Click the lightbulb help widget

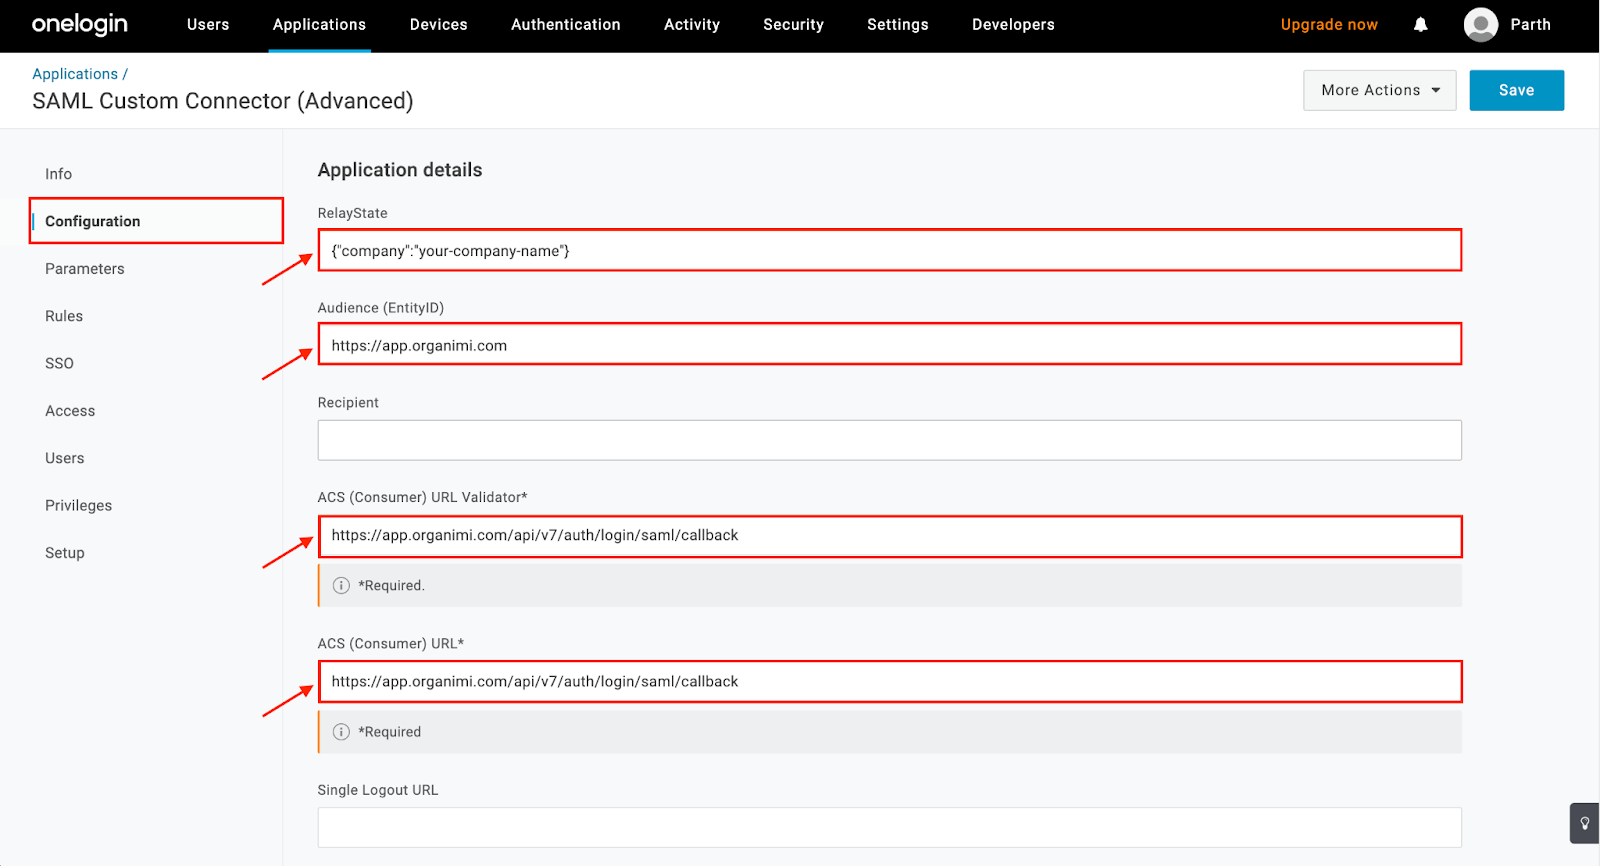tap(1584, 823)
